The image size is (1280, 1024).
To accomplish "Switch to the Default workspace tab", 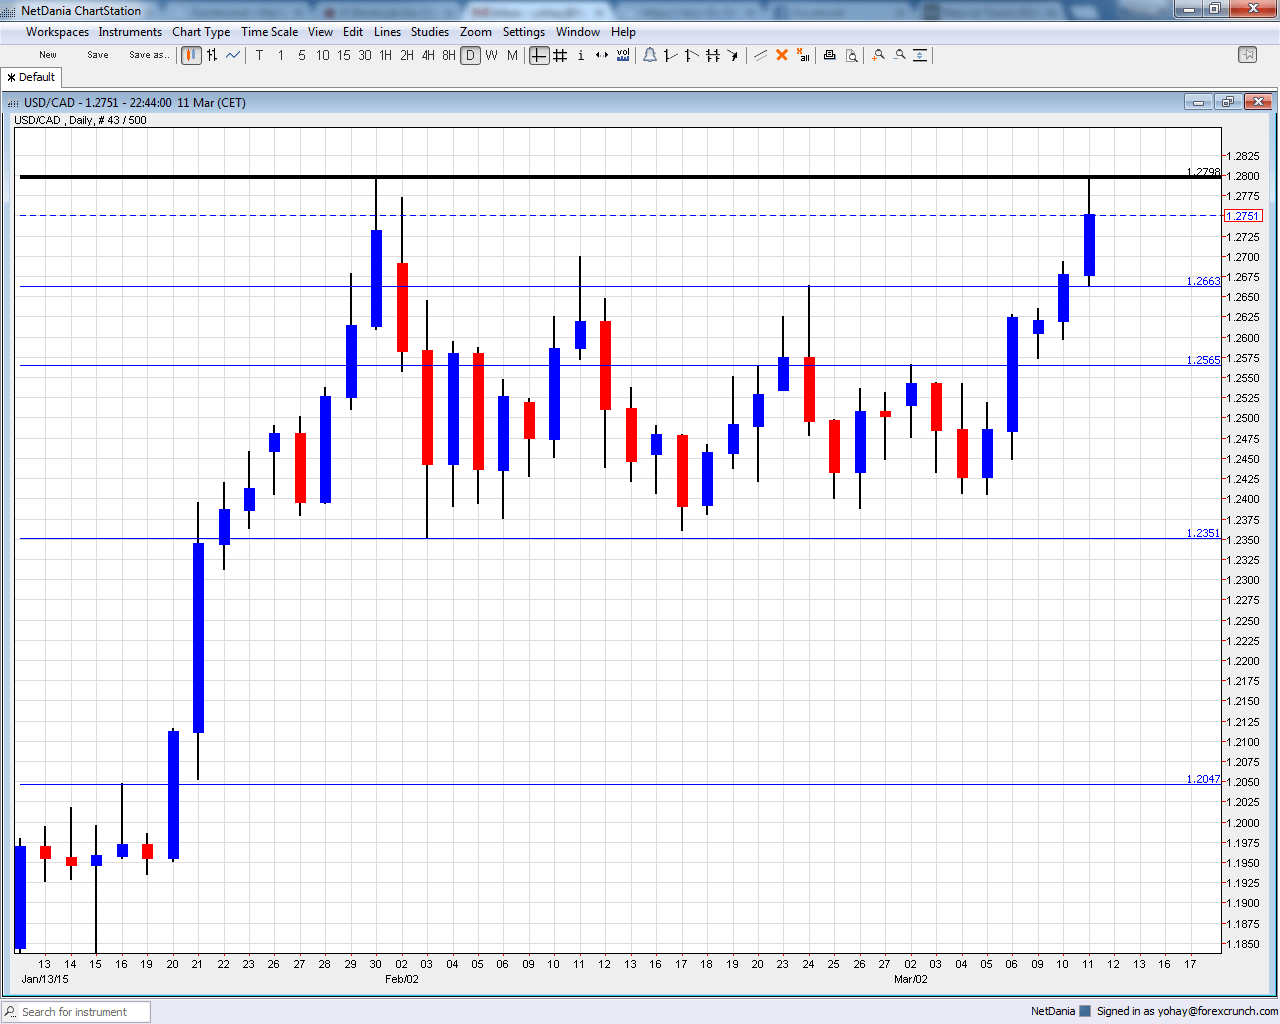I will 31,77.
